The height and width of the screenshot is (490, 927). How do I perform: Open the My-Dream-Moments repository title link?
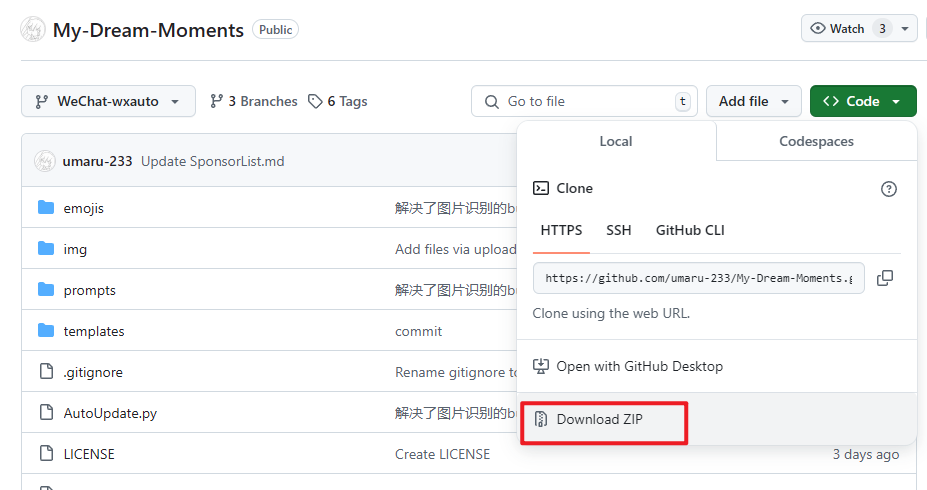click(x=148, y=30)
